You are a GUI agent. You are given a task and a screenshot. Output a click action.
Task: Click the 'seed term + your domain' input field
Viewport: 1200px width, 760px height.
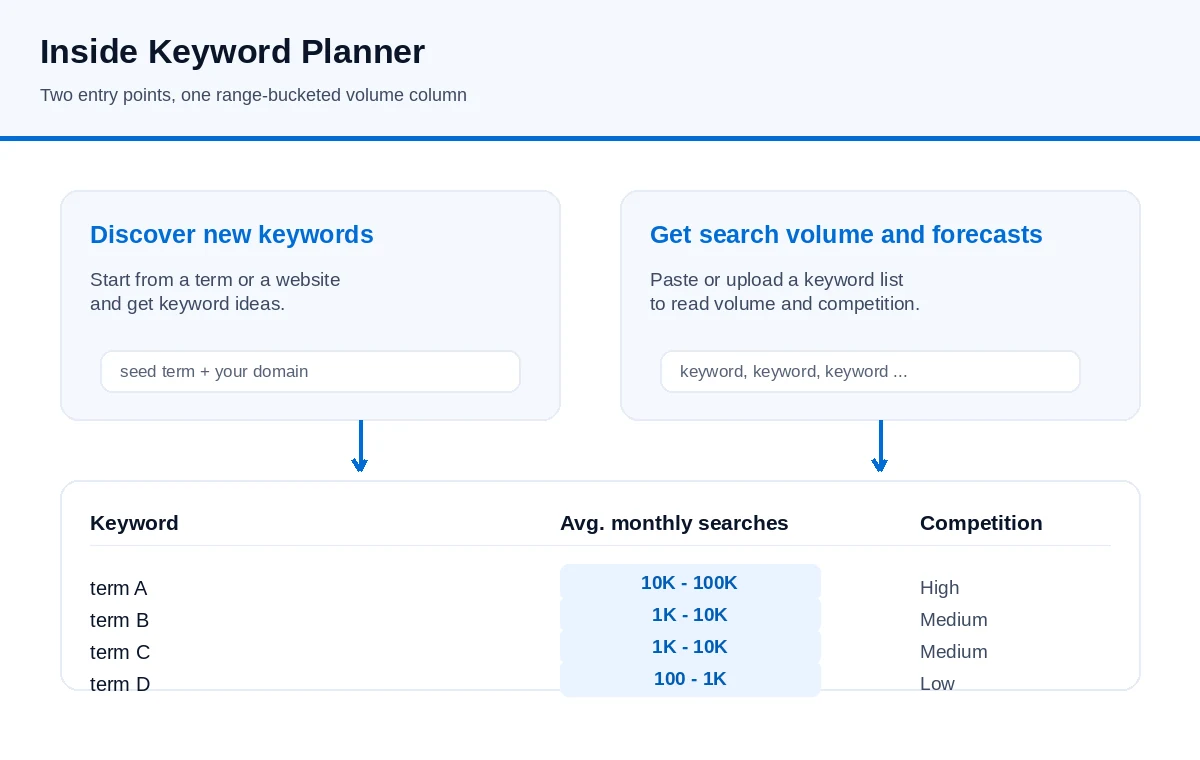310,371
